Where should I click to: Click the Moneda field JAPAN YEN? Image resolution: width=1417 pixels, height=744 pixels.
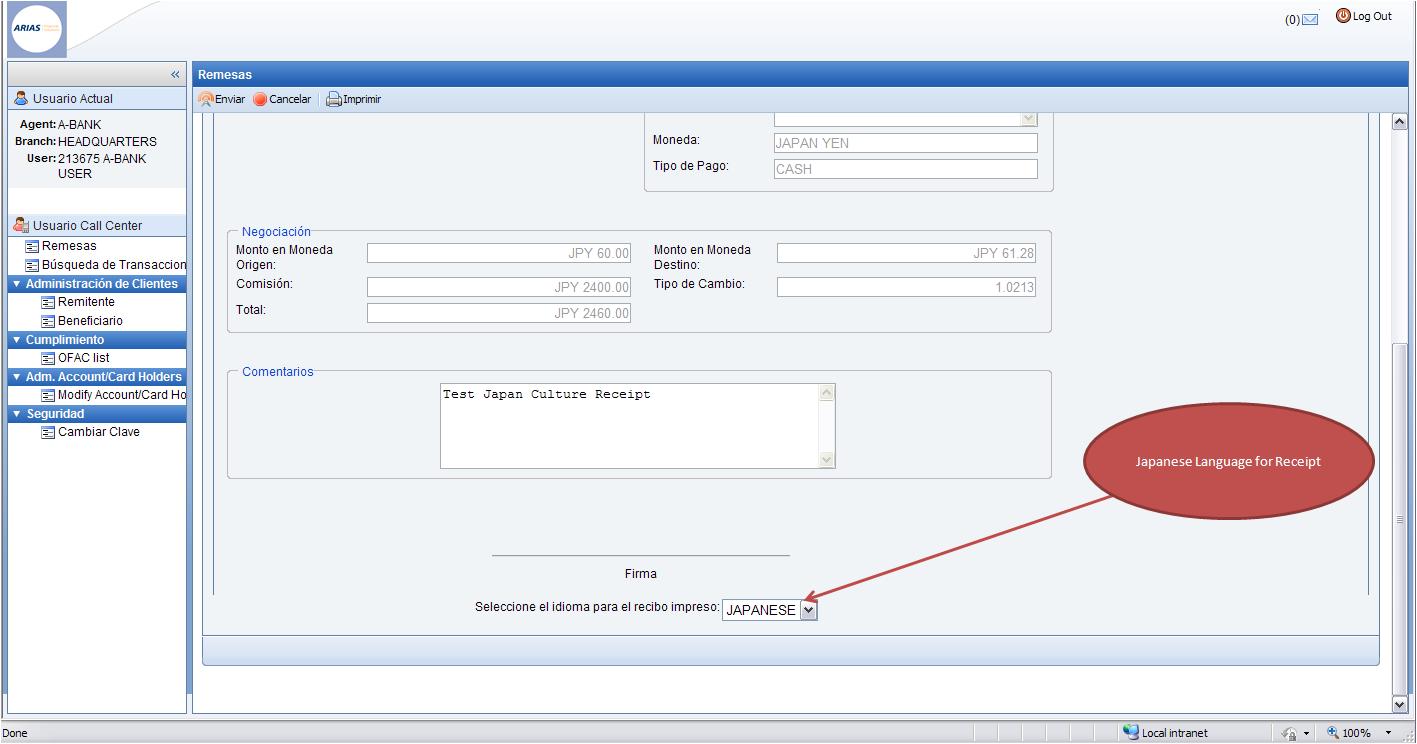click(x=906, y=143)
